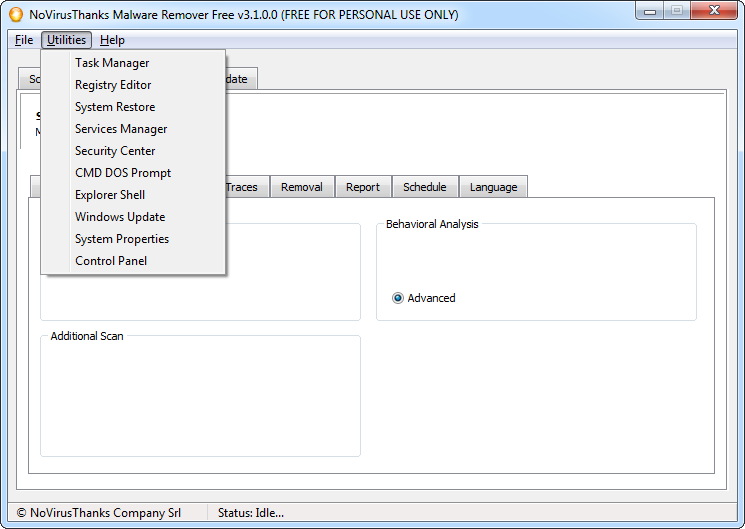This screenshot has width=745, height=529.
Task: Switch to the Removal tab
Action: (x=302, y=187)
